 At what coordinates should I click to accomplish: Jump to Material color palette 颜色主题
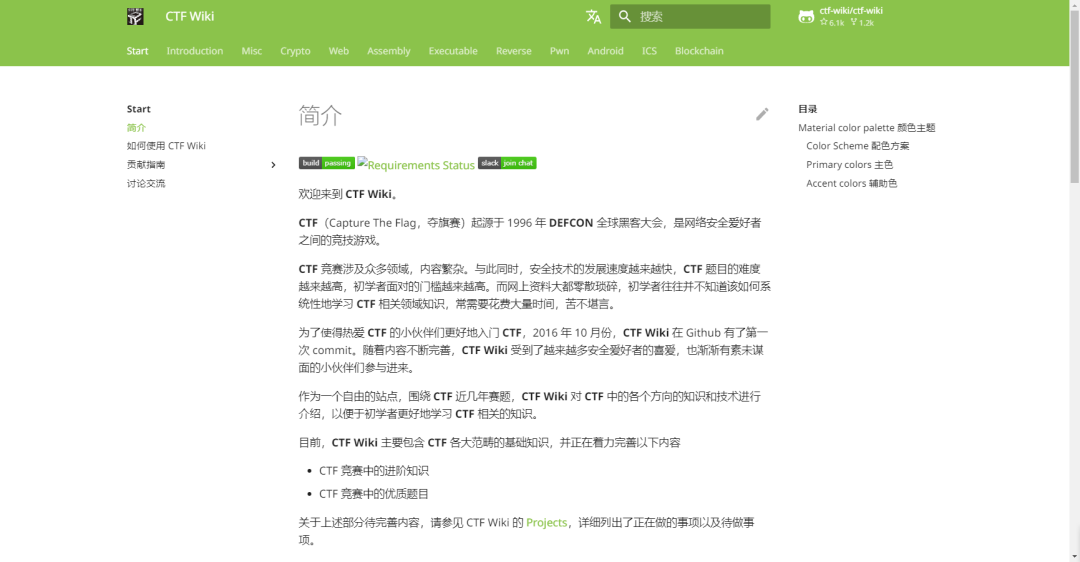pyautogui.click(x=866, y=127)
